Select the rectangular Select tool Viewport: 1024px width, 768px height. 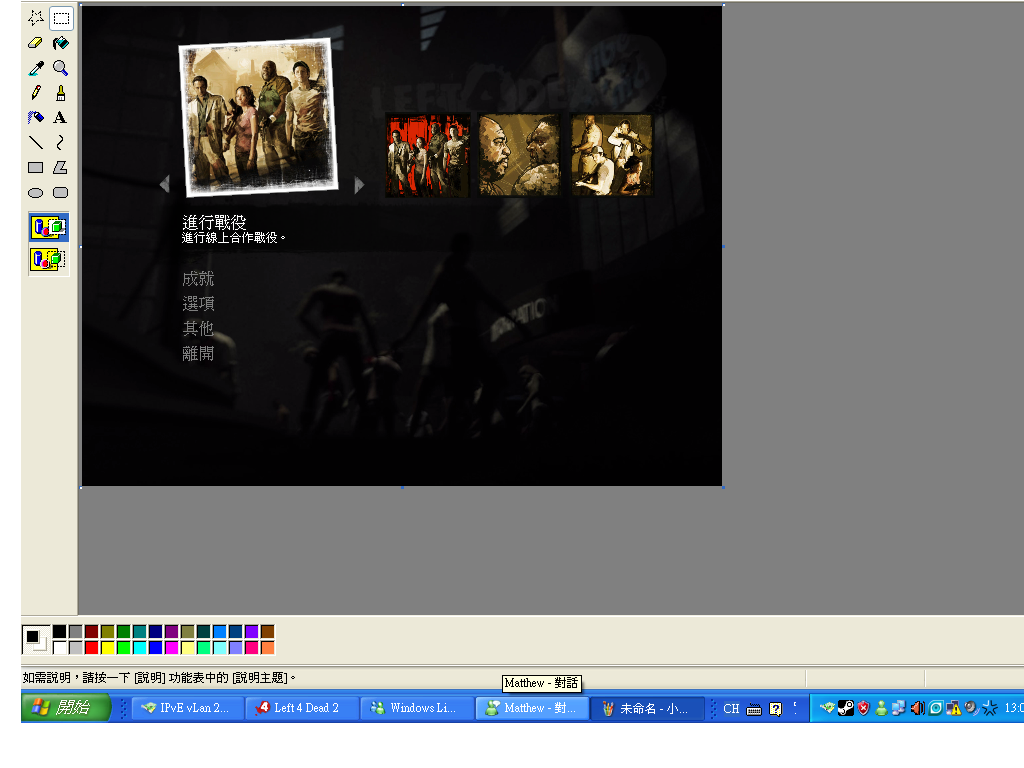point(61,18)
